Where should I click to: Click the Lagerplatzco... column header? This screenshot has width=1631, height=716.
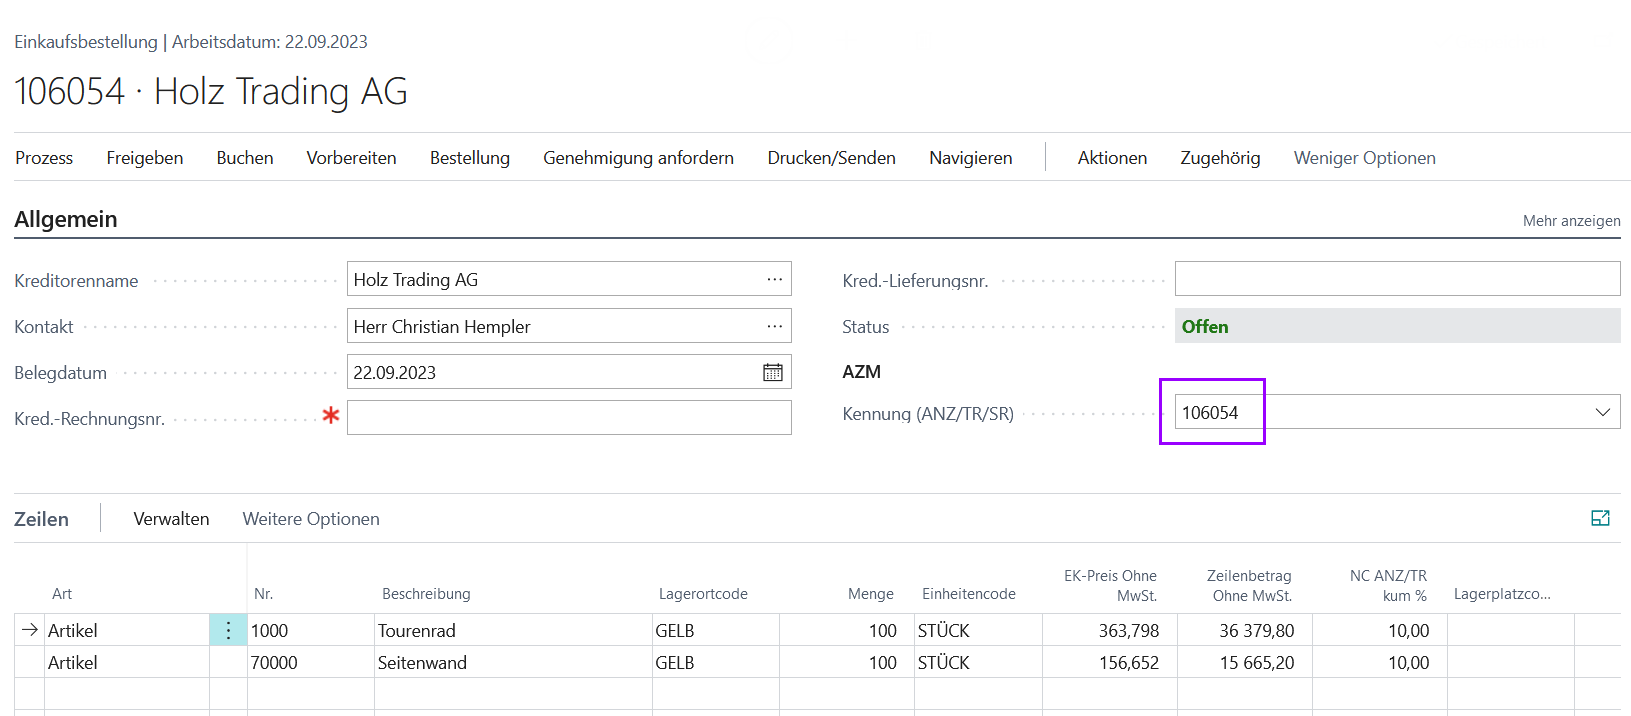(1502, 594)
